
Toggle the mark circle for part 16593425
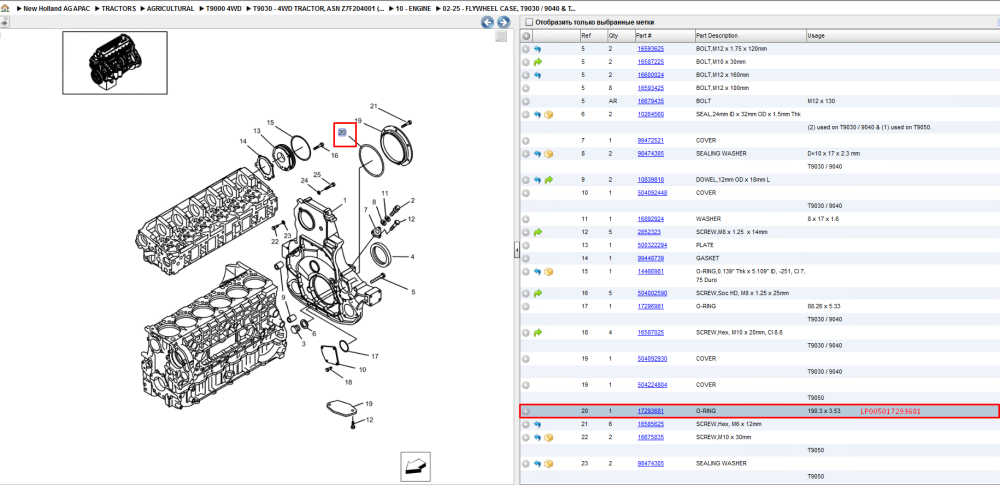pos(526,88)
